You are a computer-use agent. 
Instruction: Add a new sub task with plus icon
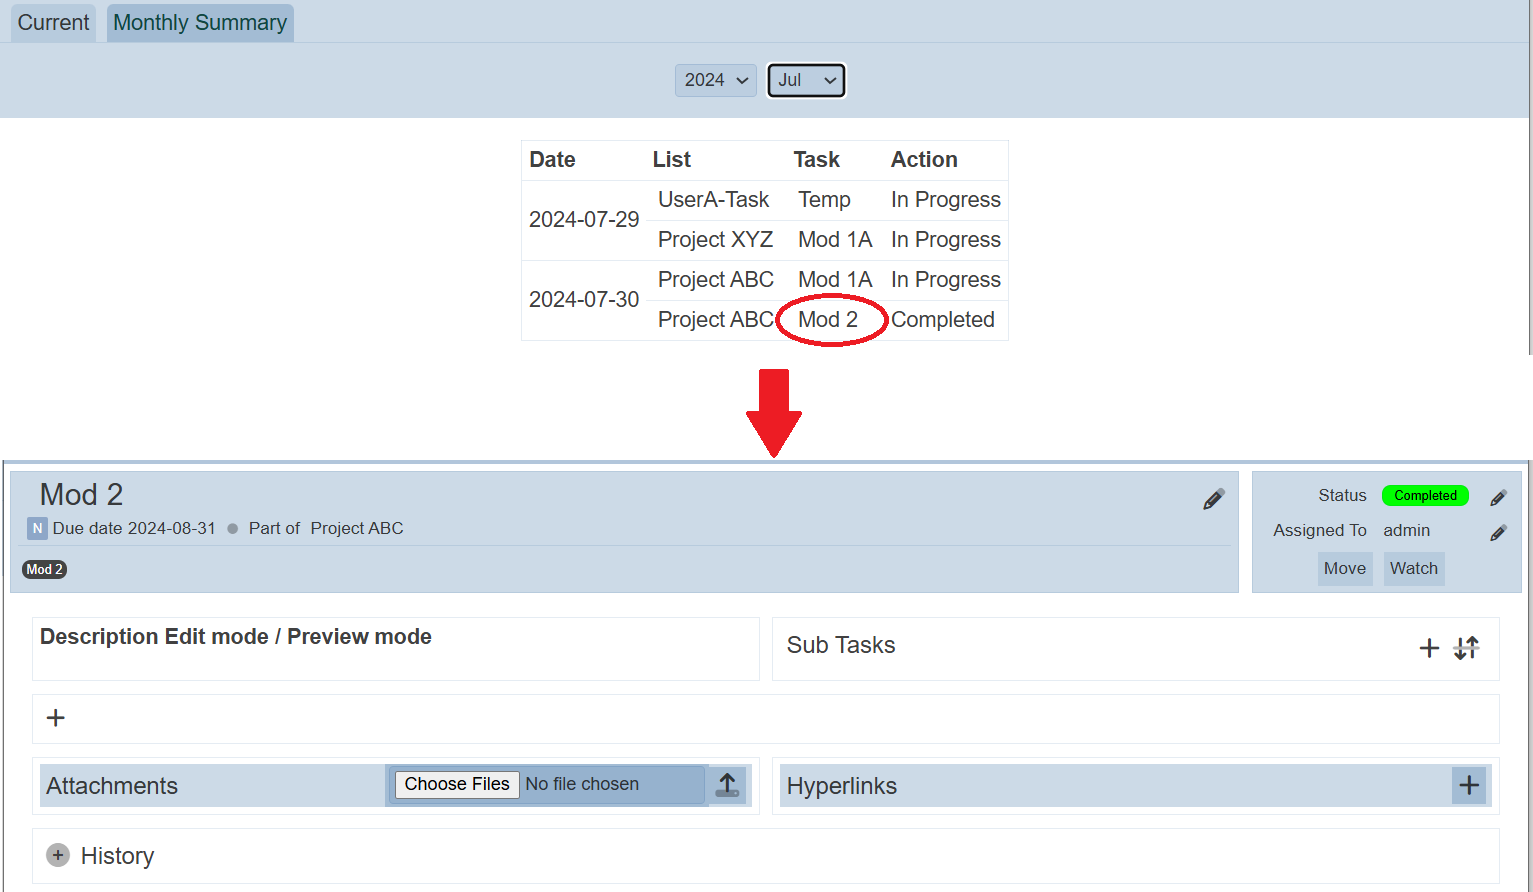[x=1429, y=648]
